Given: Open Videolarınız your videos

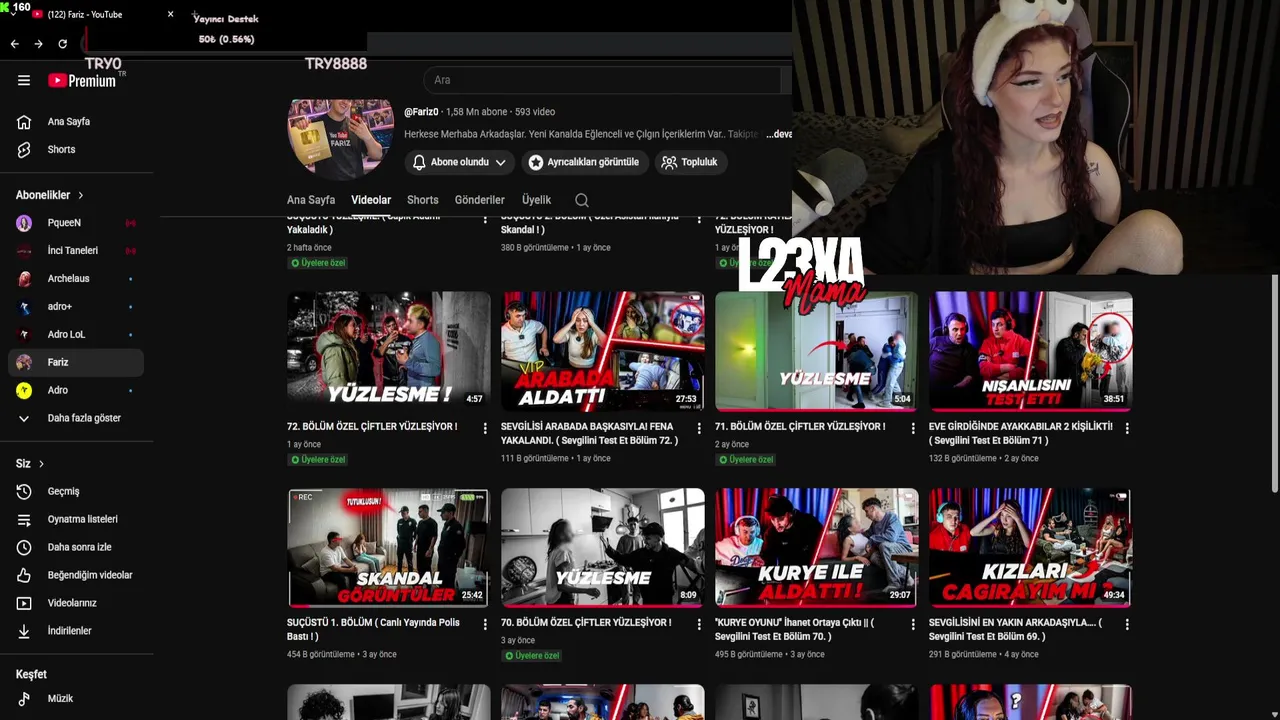Looking at the screenshot, I should pyautogui.click(x=76, y=604).
